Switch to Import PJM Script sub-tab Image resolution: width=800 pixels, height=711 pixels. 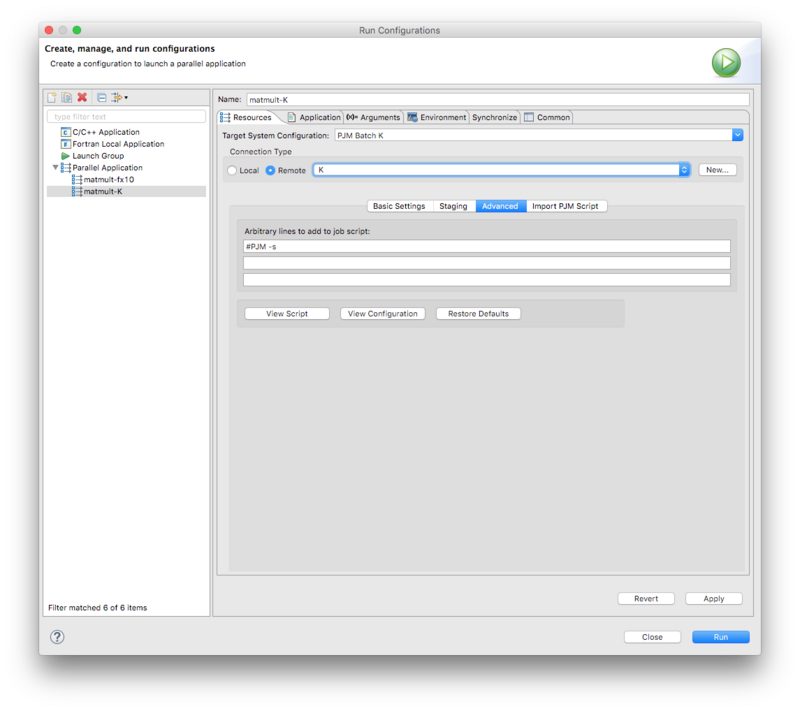tap(565, 206)
